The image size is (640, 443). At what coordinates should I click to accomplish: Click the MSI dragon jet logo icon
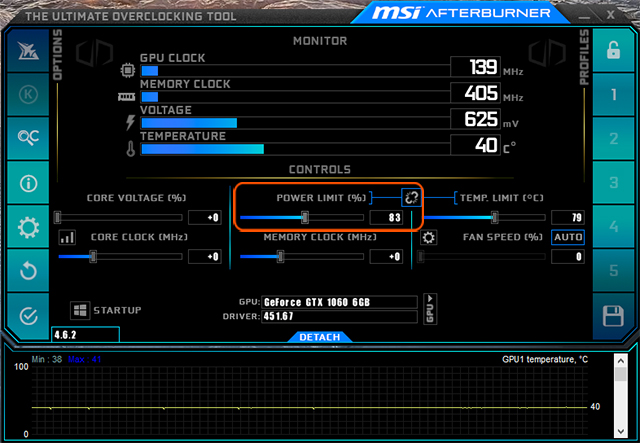pos(28,51)
